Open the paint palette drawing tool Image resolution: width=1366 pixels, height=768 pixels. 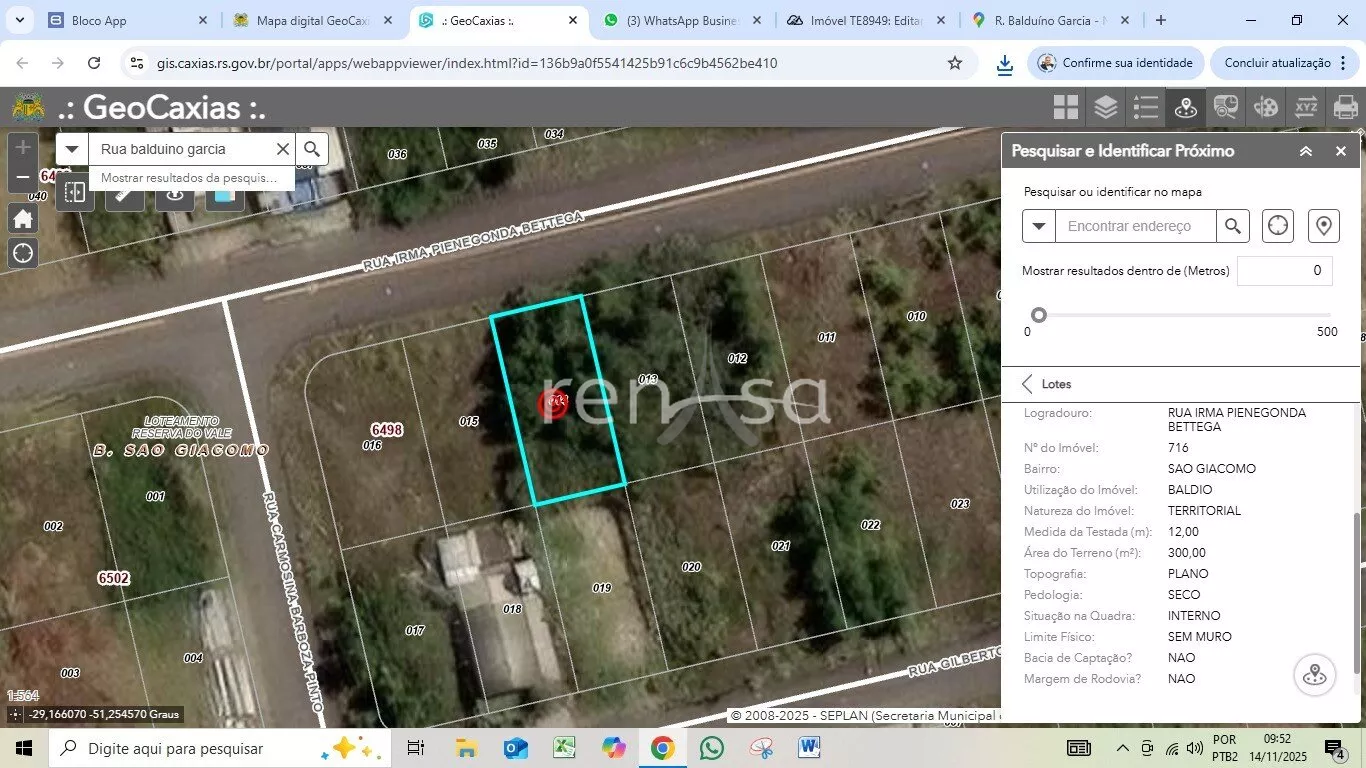(x=1266, y=107)
